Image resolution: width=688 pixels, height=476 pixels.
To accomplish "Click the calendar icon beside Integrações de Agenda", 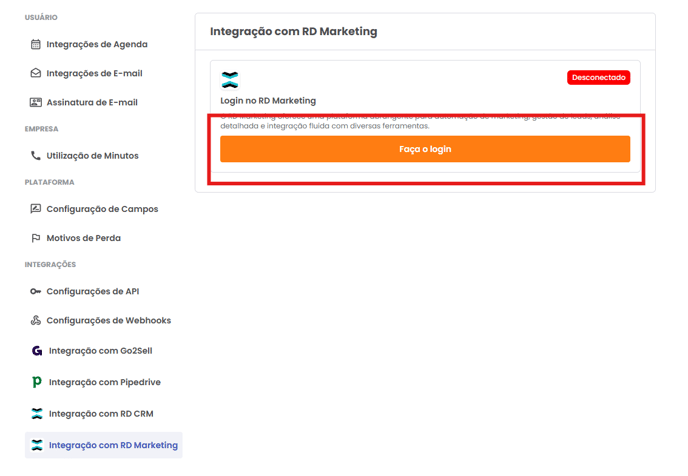I will pyautogui.click(x=36, y=44).
